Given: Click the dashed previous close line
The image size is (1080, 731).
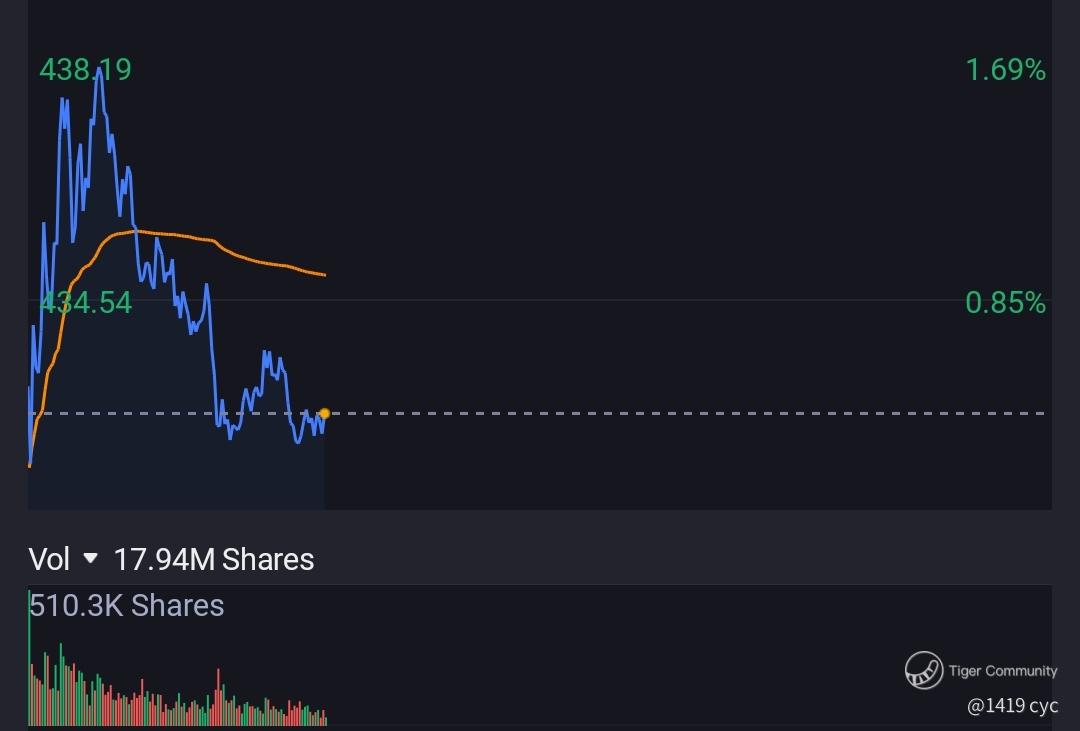Looking at the screenshot, I should (680, 413).
